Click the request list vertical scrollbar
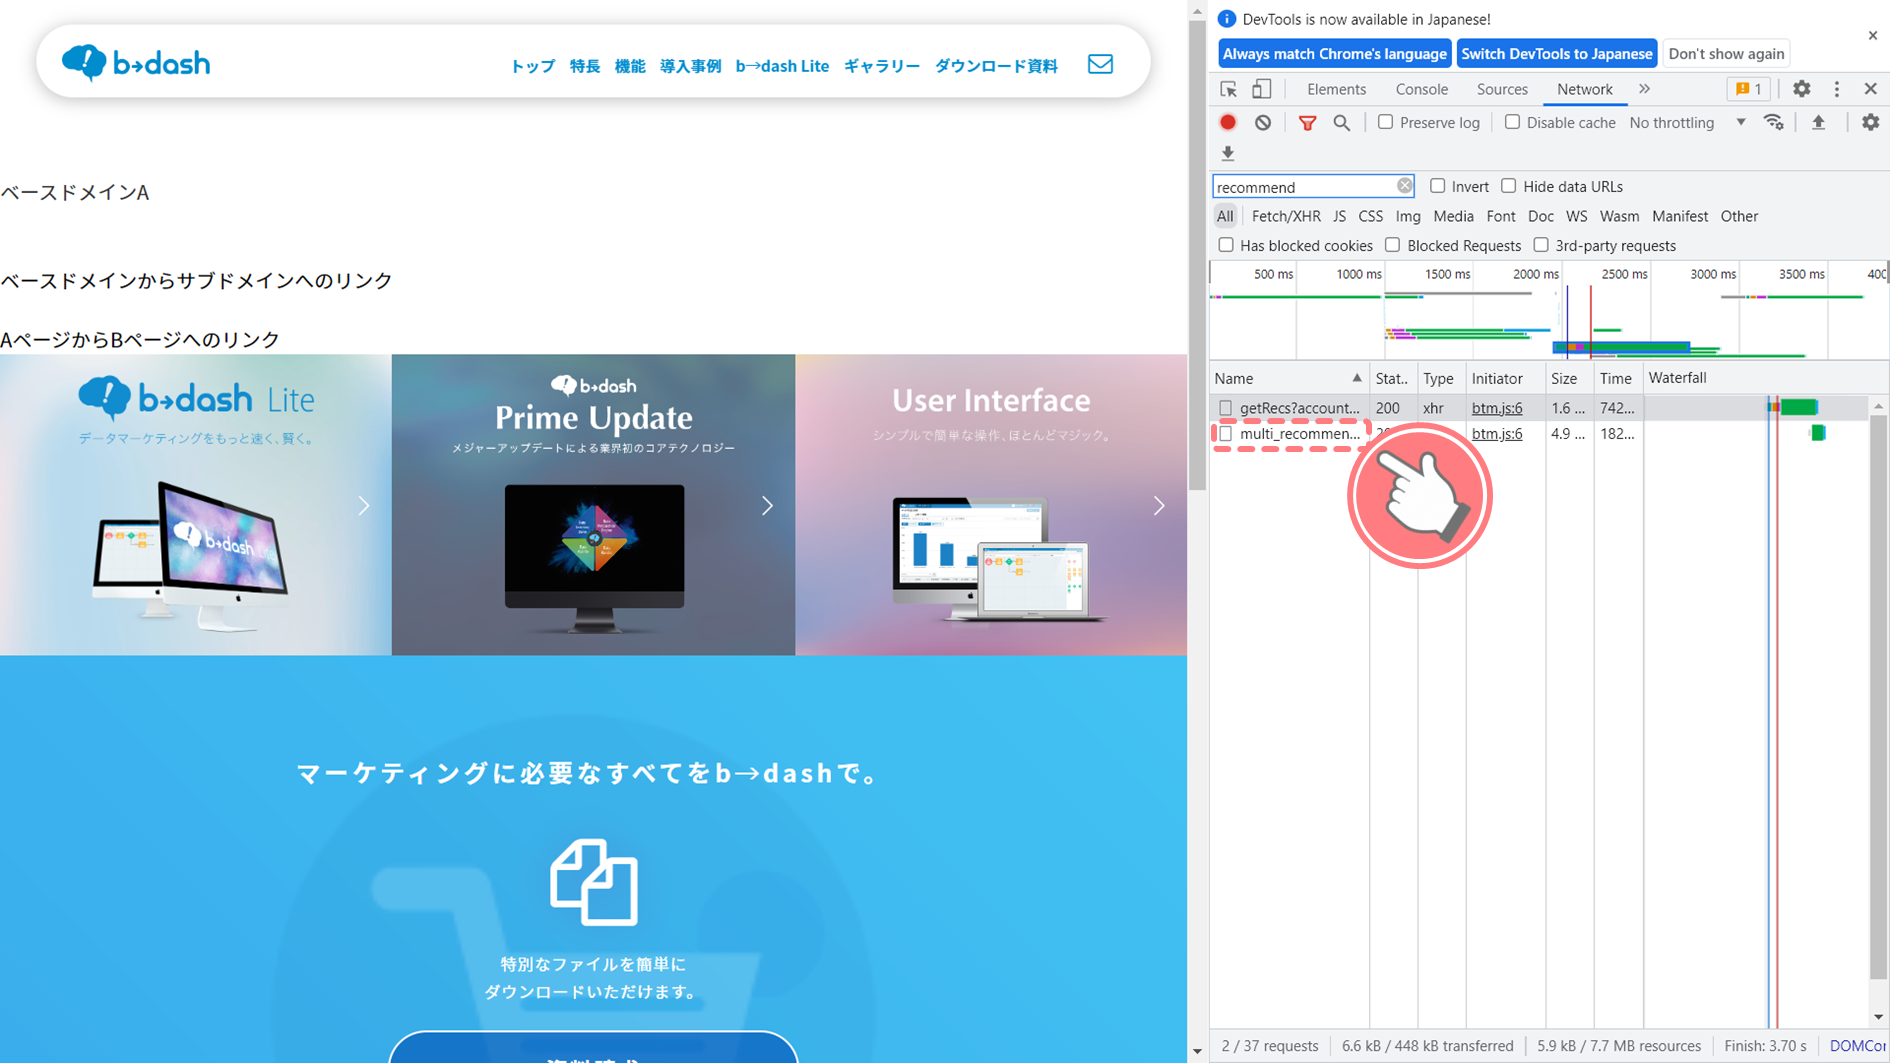Viewport: 1890px width, 1063px height. point(1878,698)
